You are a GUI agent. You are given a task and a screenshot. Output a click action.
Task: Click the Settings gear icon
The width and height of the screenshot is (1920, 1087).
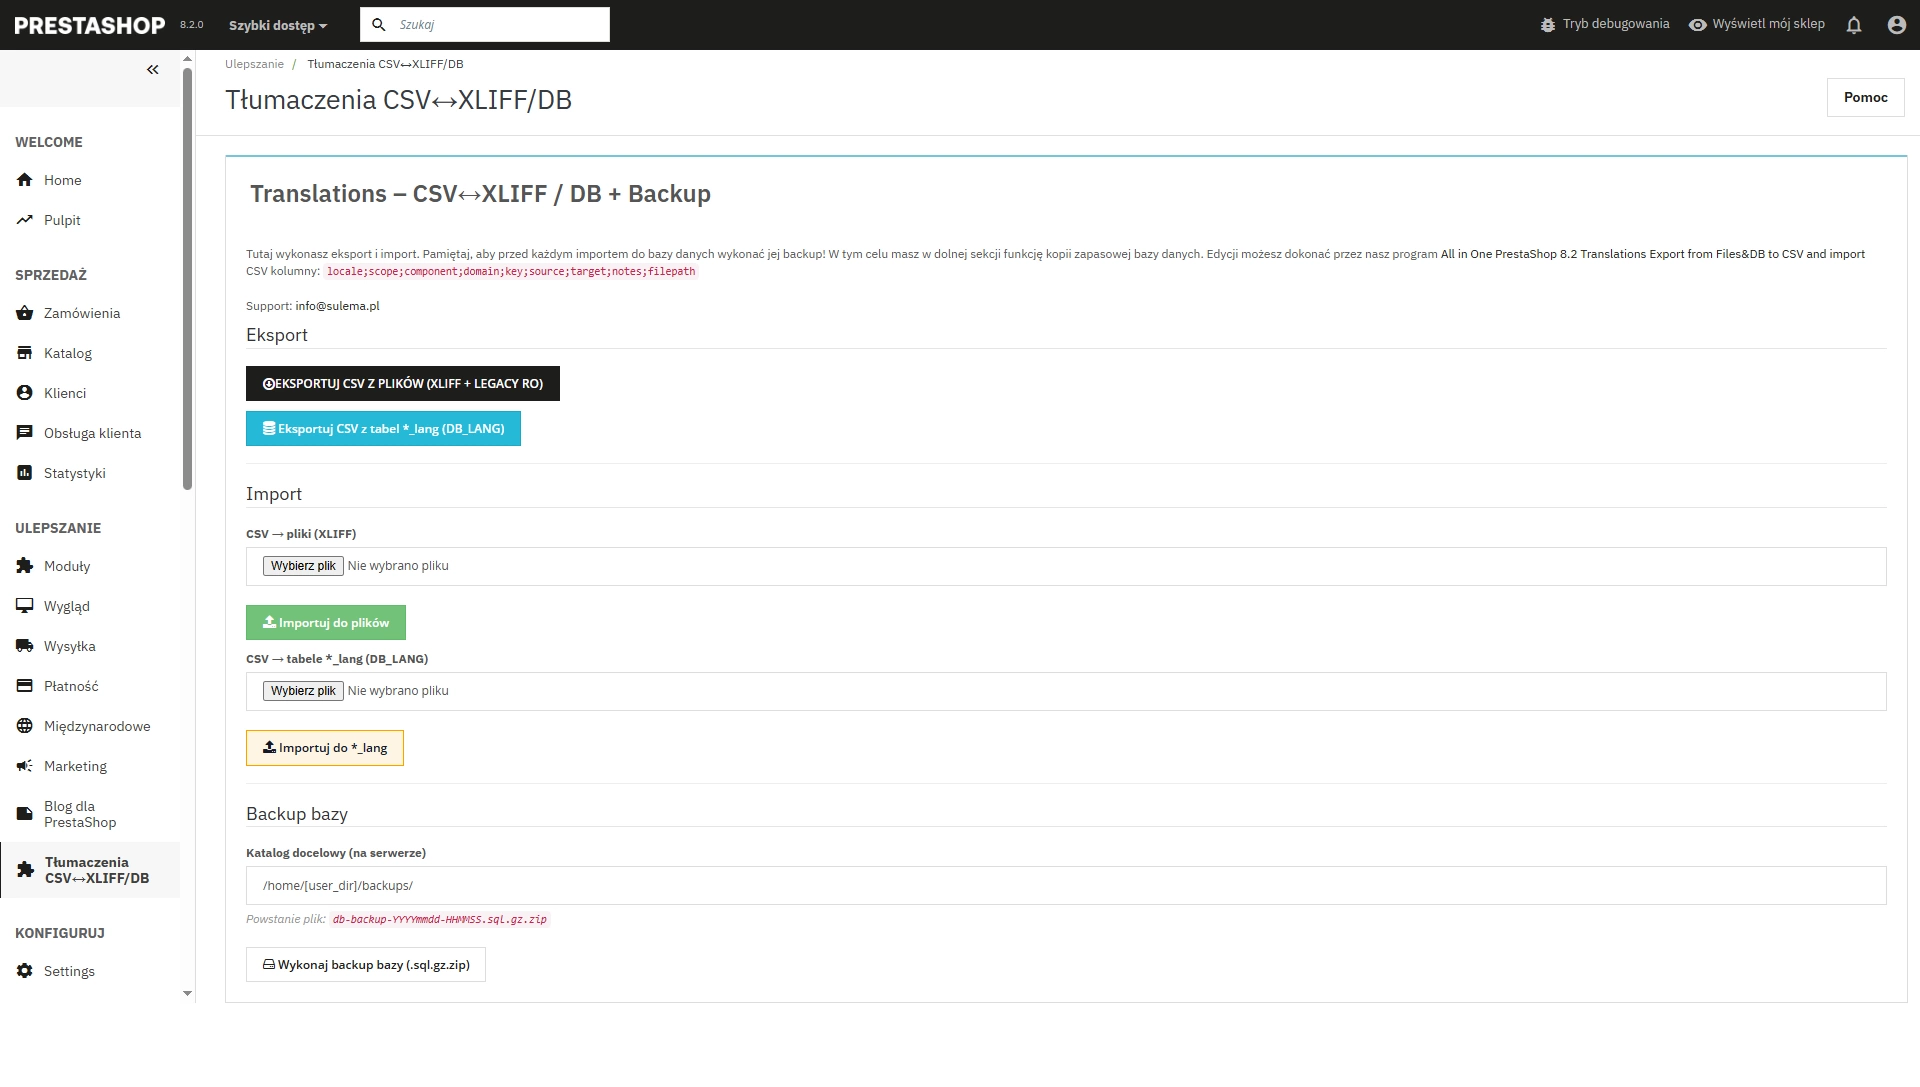click(24, 970)
